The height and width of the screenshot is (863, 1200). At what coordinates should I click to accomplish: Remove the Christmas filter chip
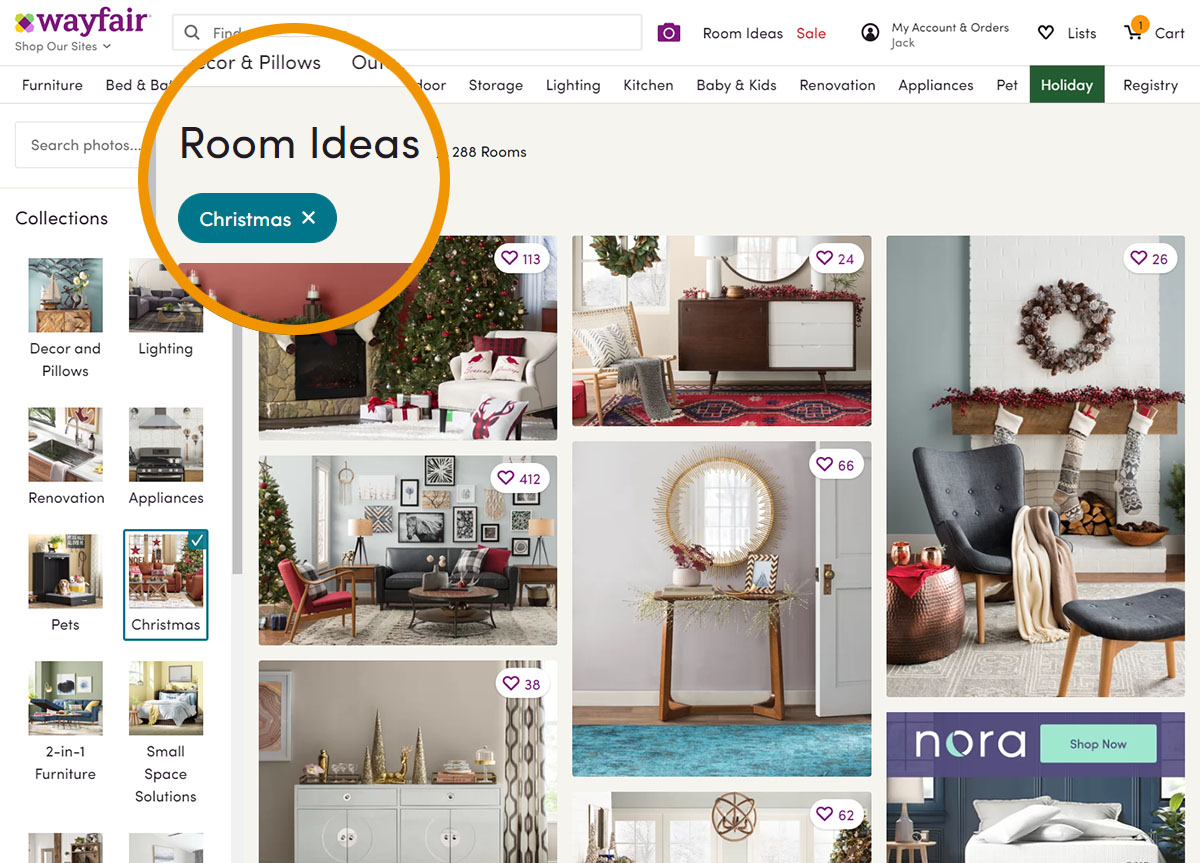point(309,218)
